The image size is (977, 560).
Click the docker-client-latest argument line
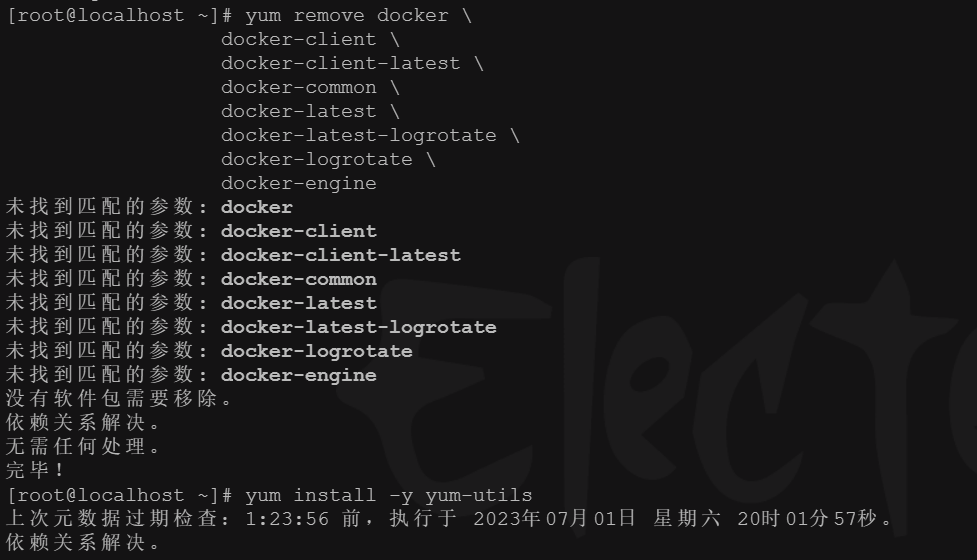click(352, 64)
